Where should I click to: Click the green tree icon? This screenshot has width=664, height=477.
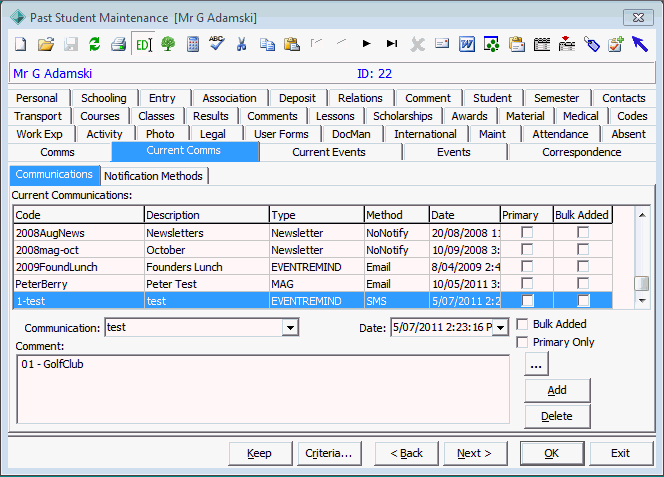(168, 44)
